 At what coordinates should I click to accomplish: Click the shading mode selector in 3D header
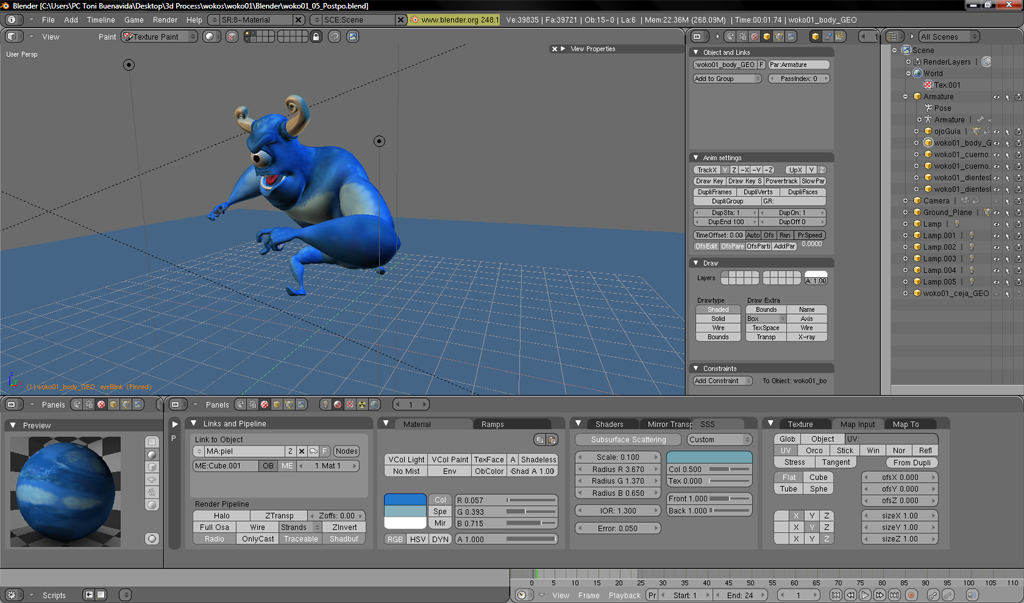coord(210,37)
